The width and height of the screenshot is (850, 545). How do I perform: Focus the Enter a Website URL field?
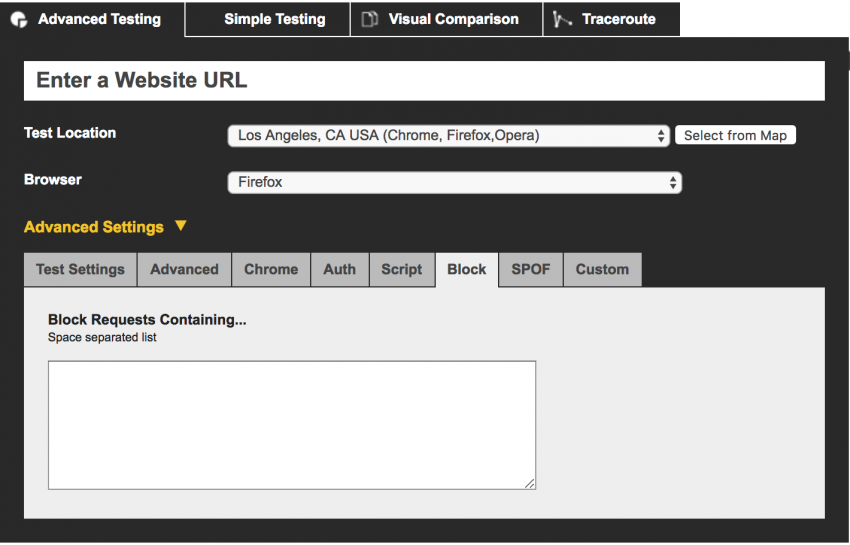pyautogui.click(x=424, y=81)
